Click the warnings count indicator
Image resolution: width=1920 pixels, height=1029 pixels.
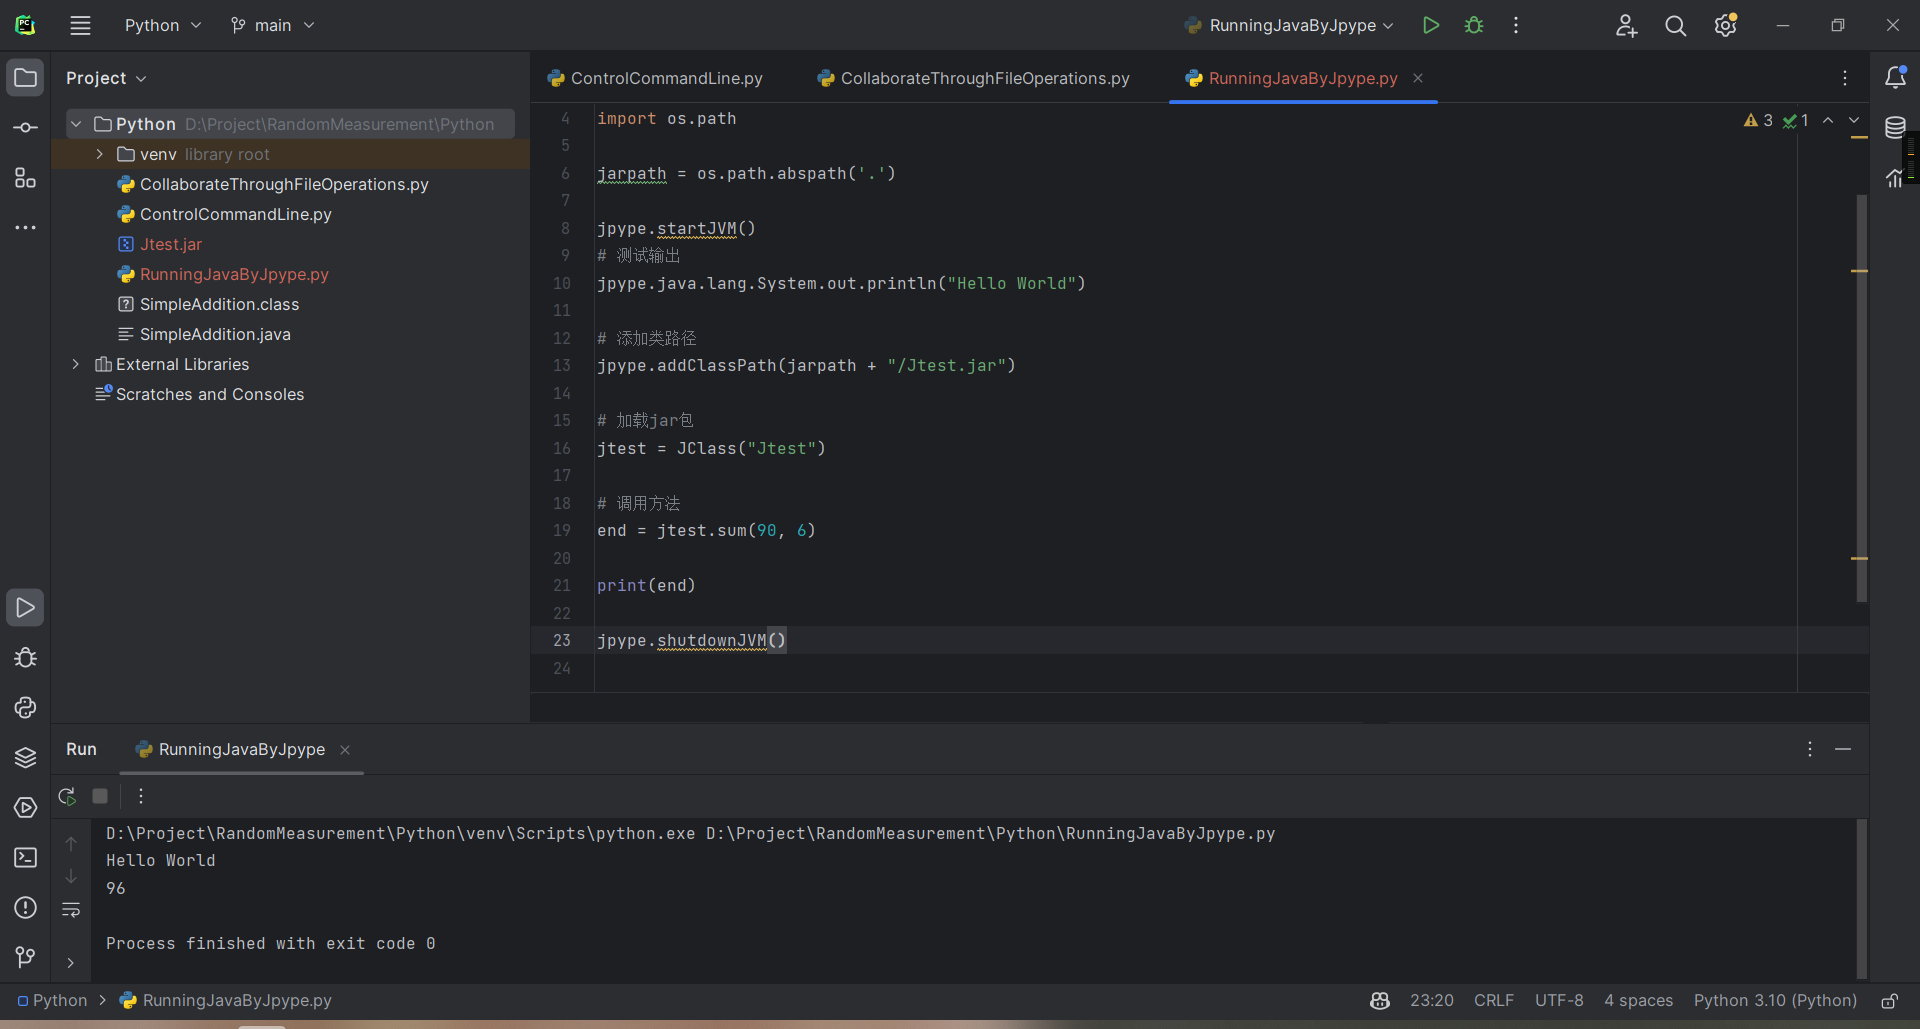1758,121
